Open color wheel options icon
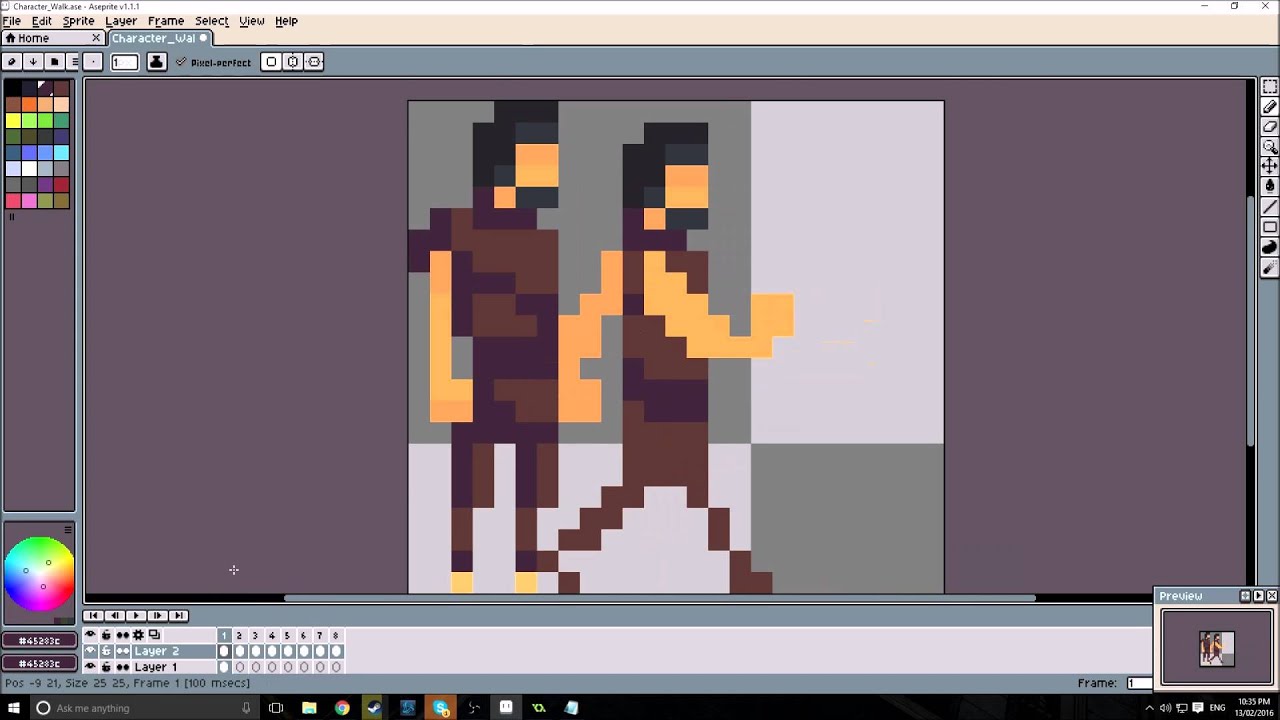The height and width of the screenshot is (720, 1280). click(68, 529)
